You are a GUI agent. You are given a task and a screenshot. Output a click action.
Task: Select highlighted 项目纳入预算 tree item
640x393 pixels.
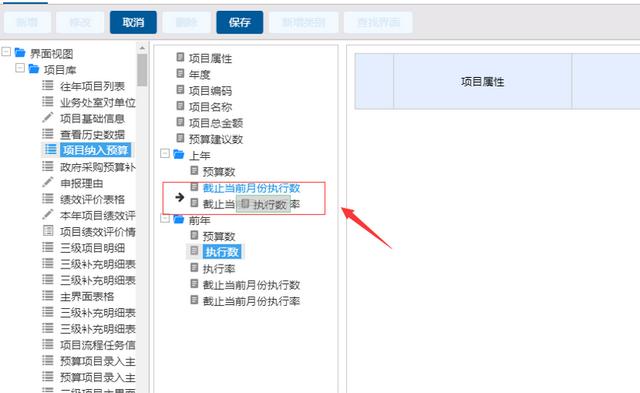coord(95,150)
